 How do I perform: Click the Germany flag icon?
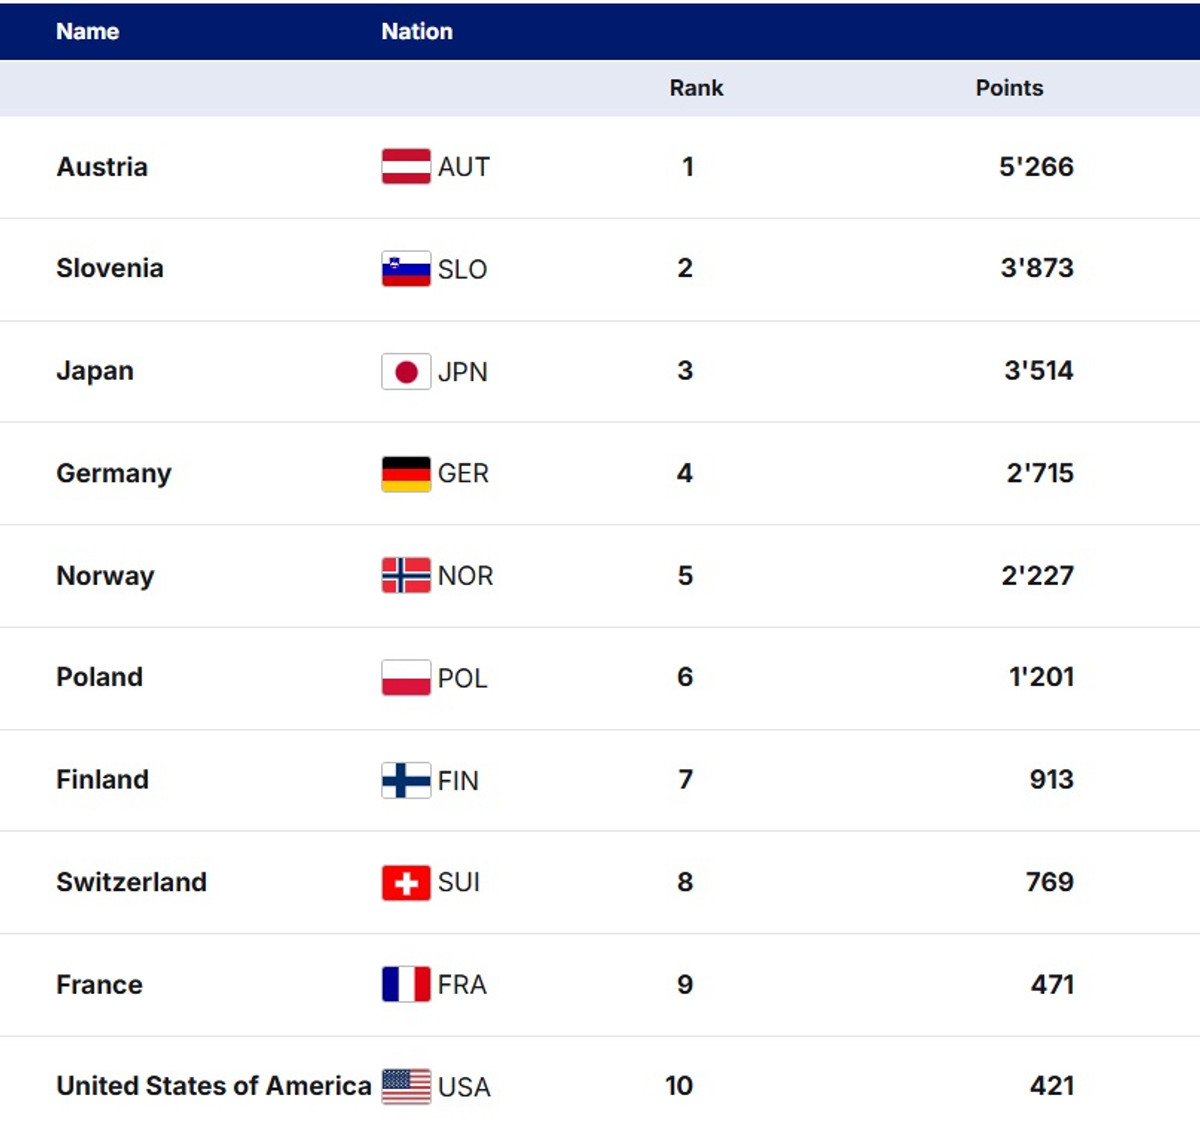(406, 474)
